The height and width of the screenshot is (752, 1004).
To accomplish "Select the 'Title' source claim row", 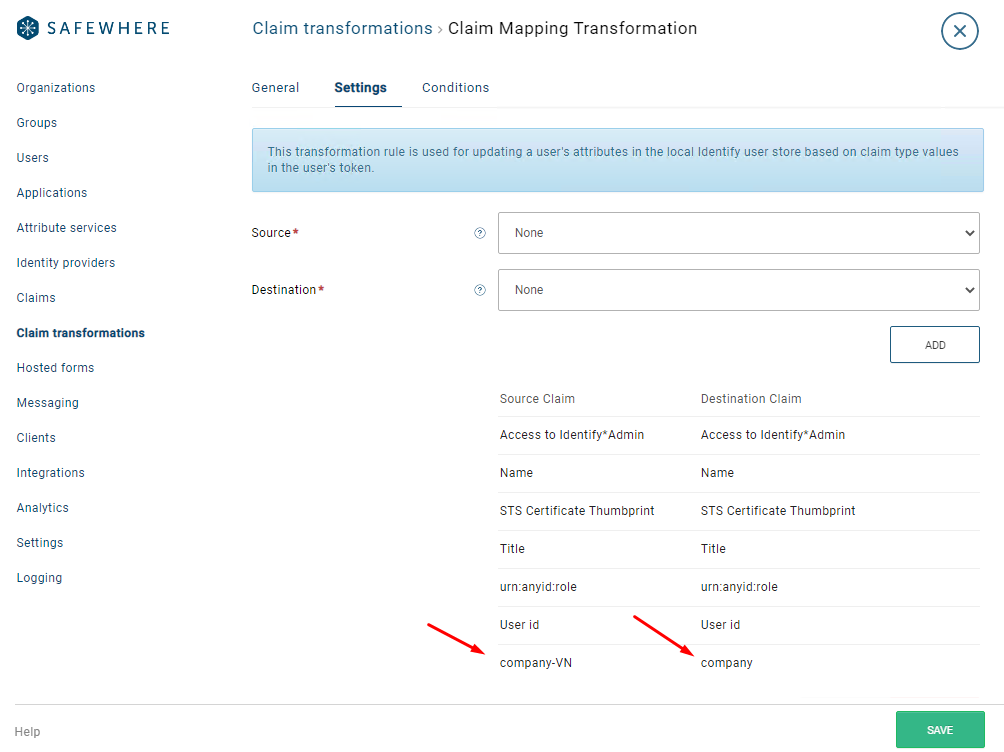I will point(512,549).
